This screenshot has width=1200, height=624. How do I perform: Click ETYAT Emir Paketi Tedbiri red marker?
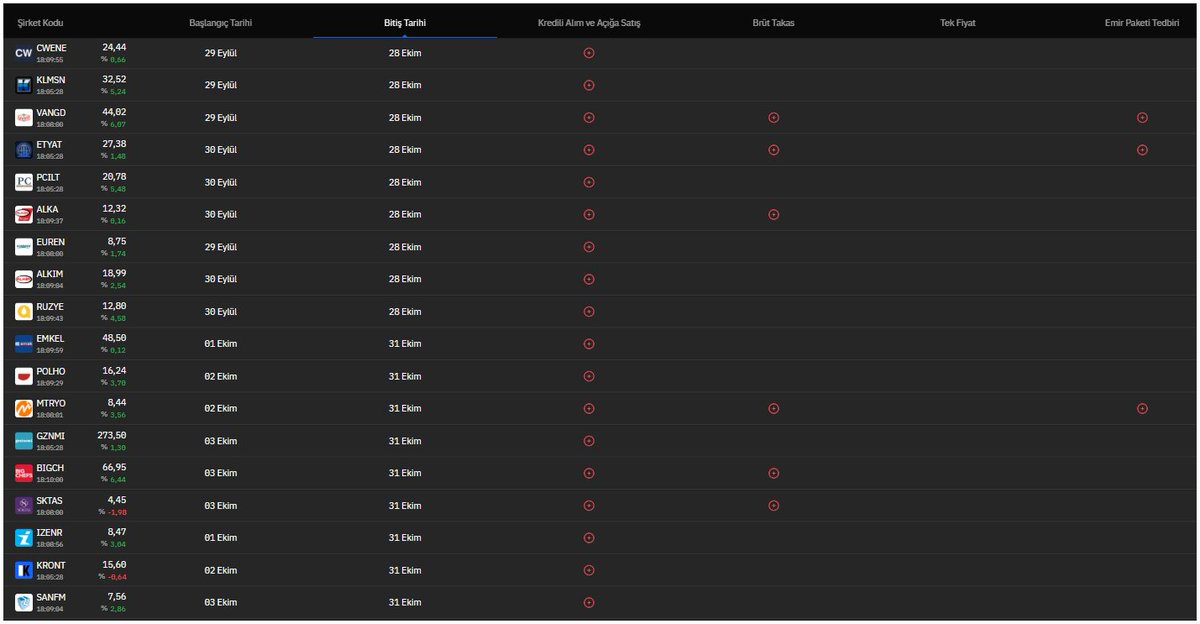1142,150
